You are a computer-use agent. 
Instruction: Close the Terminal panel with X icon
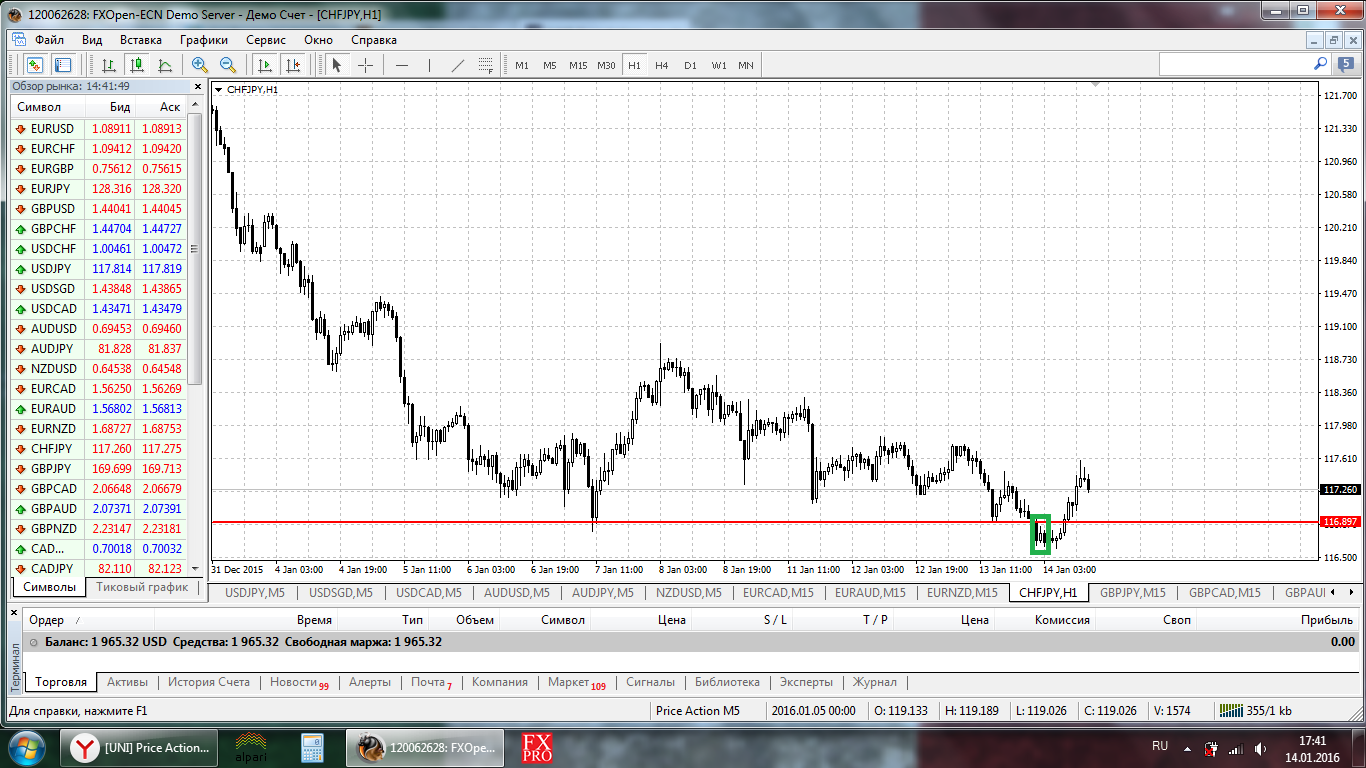[14, 611]
